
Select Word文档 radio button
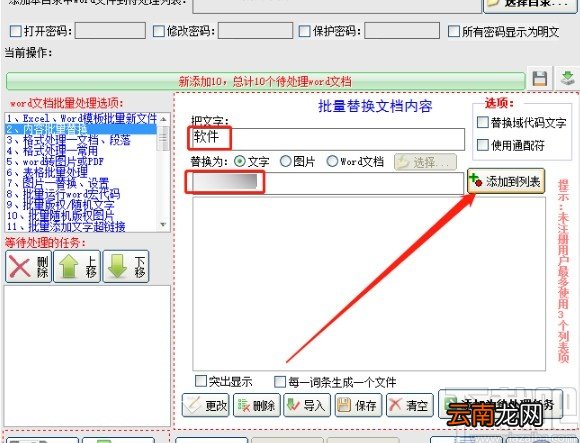coord(332,161)
